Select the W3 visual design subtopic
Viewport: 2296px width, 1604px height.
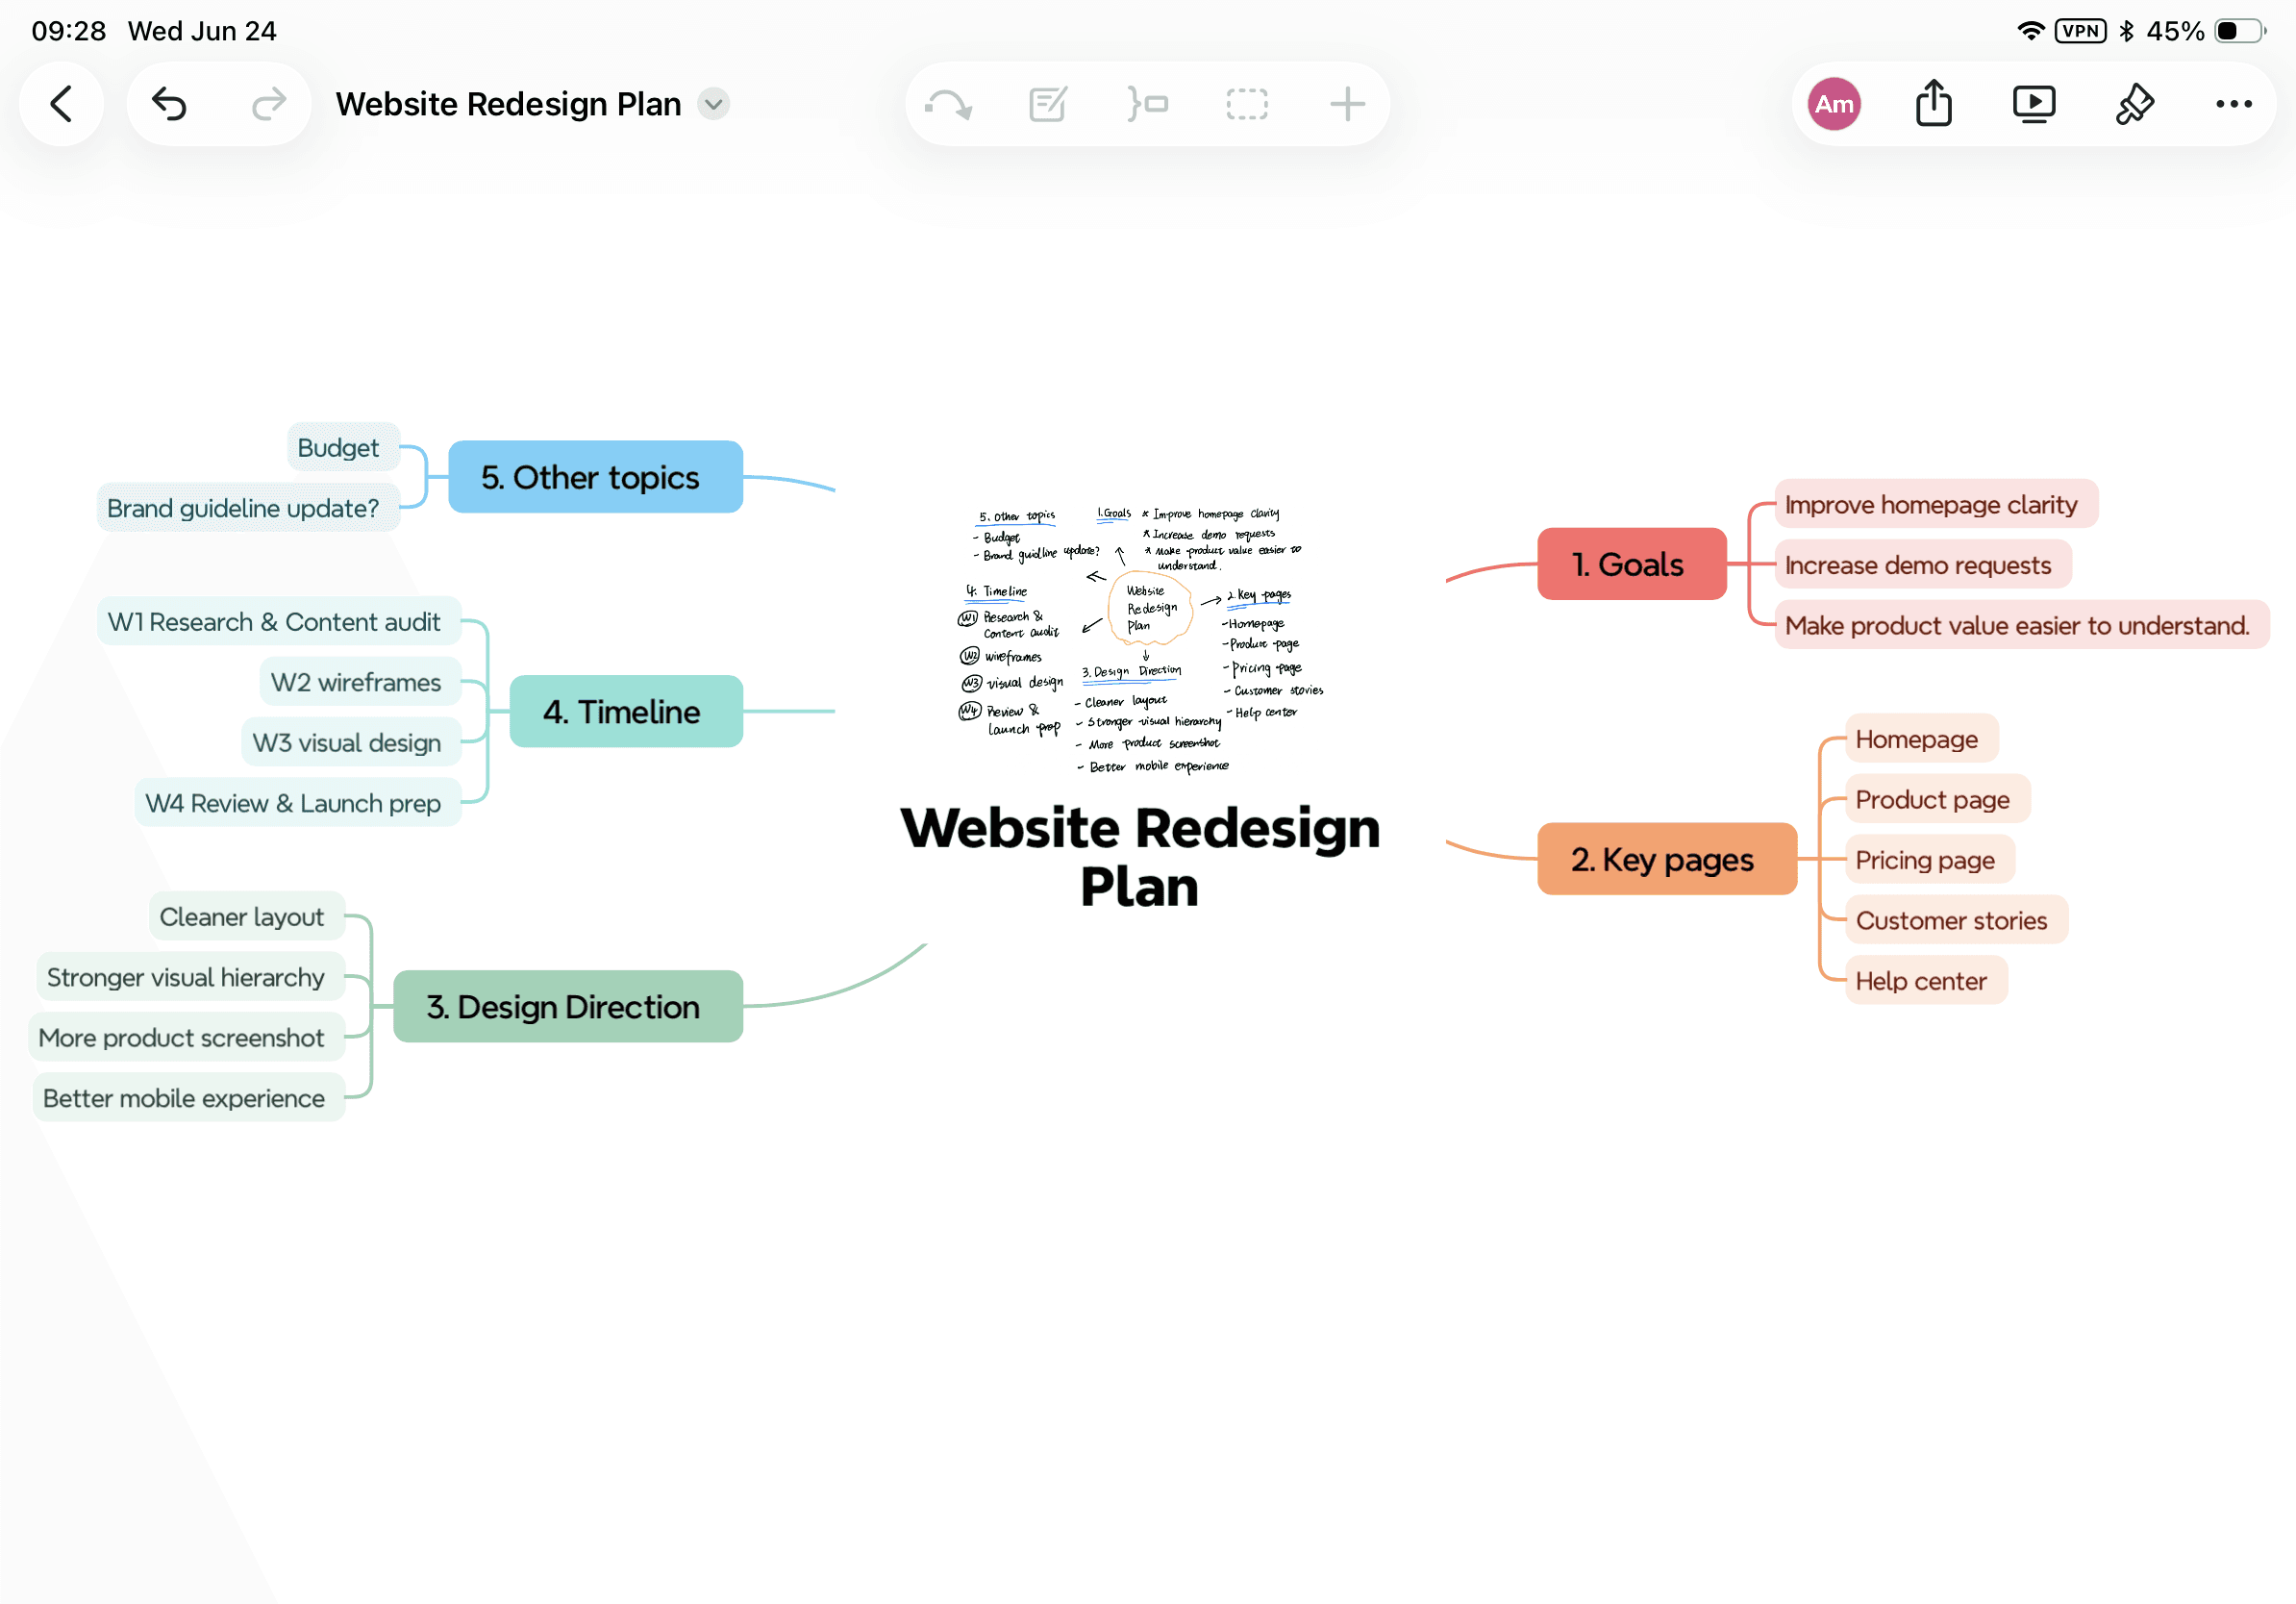pyautogui.click(x=351, y=742)
